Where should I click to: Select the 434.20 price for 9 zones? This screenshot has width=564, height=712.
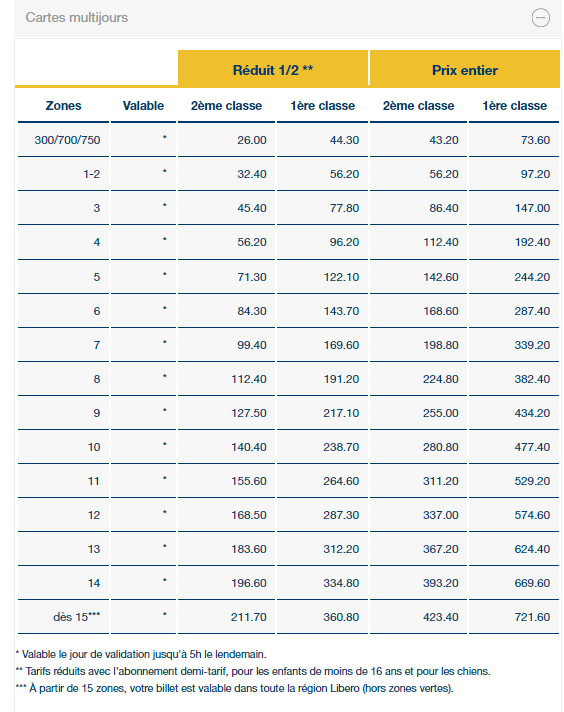point(532,413)
